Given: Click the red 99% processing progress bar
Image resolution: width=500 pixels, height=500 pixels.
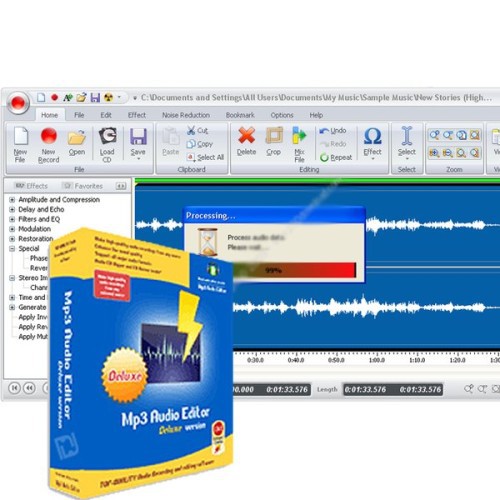Looking at the screenshot, I should point(295,270).
